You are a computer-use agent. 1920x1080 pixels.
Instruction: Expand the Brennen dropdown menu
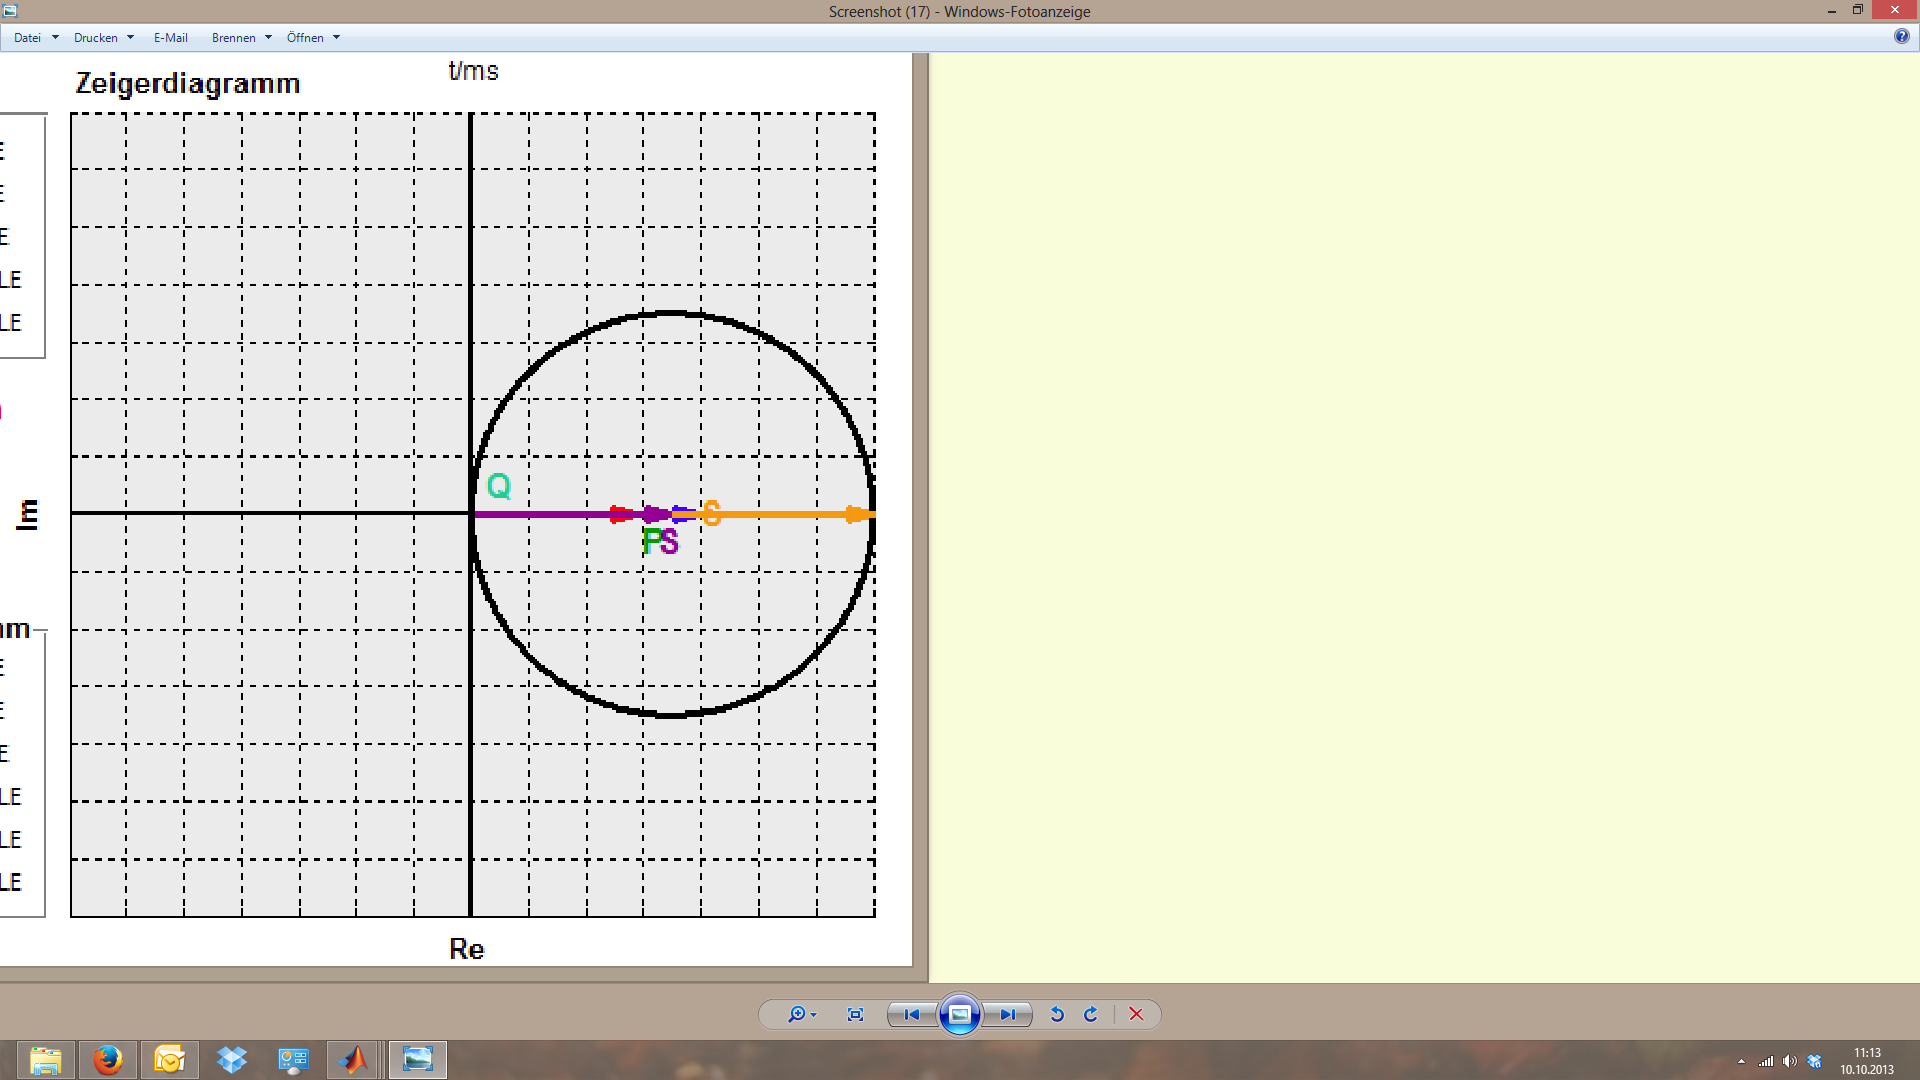pyautogui.click(x=241, y=38)
